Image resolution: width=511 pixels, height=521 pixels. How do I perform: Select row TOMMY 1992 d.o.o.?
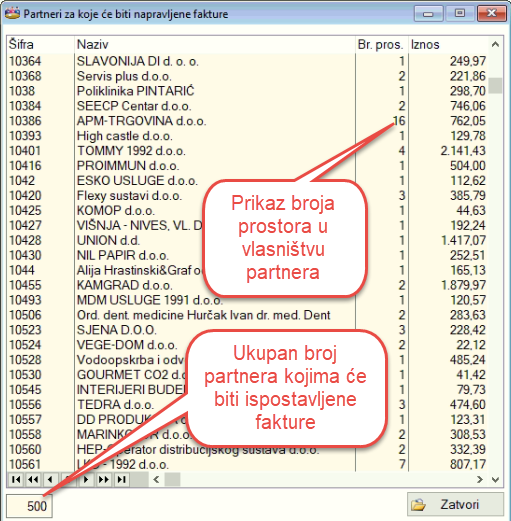(x=247, y=151)
